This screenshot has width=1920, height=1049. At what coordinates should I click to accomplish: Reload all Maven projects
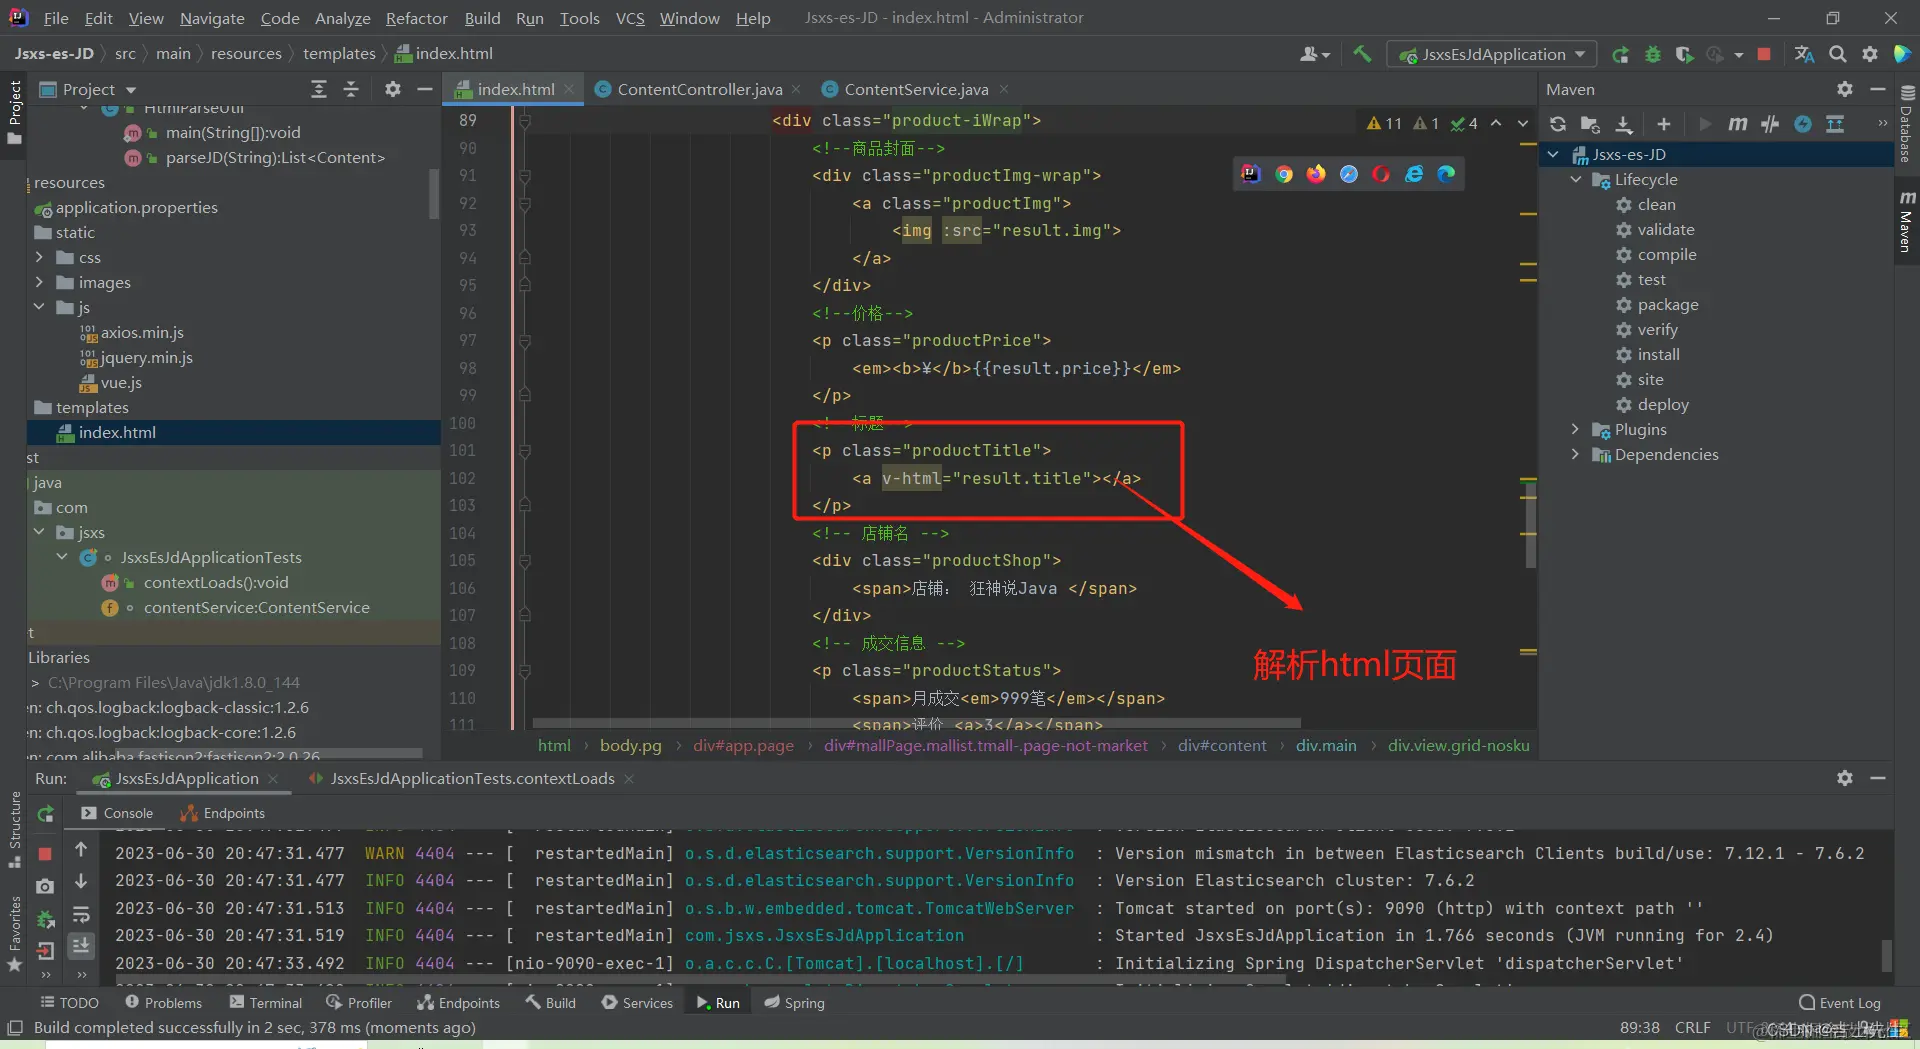click(1558, 124)
